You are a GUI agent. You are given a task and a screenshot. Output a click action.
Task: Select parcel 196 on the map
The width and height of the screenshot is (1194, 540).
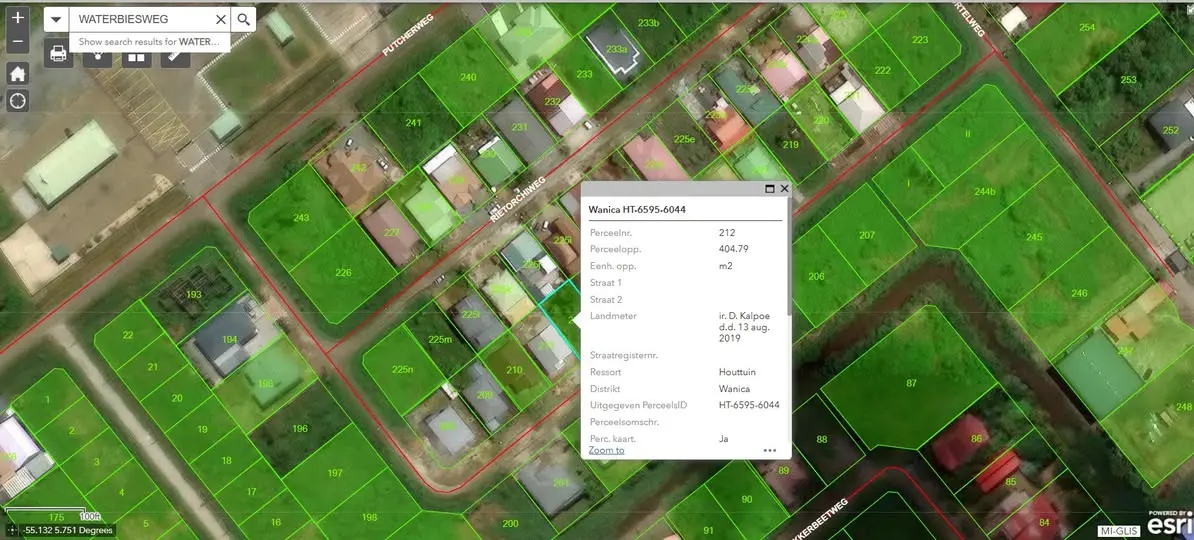pyautogui.click(x=300, y=429)
